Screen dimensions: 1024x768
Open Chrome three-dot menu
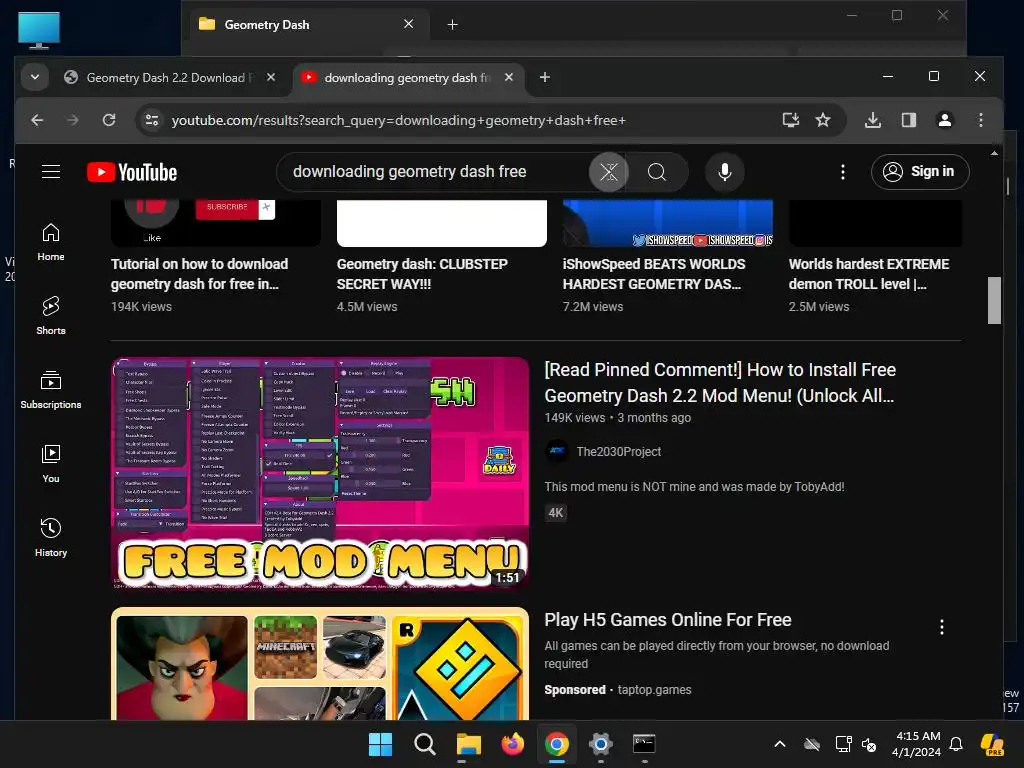[x=981, y=120]
